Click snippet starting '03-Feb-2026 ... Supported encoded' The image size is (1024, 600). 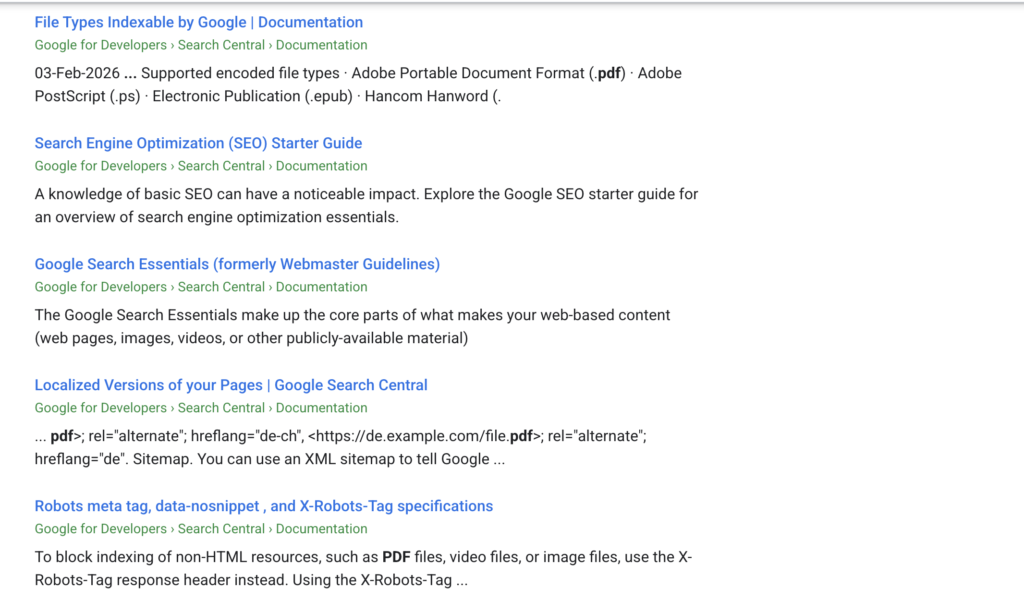coord(358,84)
